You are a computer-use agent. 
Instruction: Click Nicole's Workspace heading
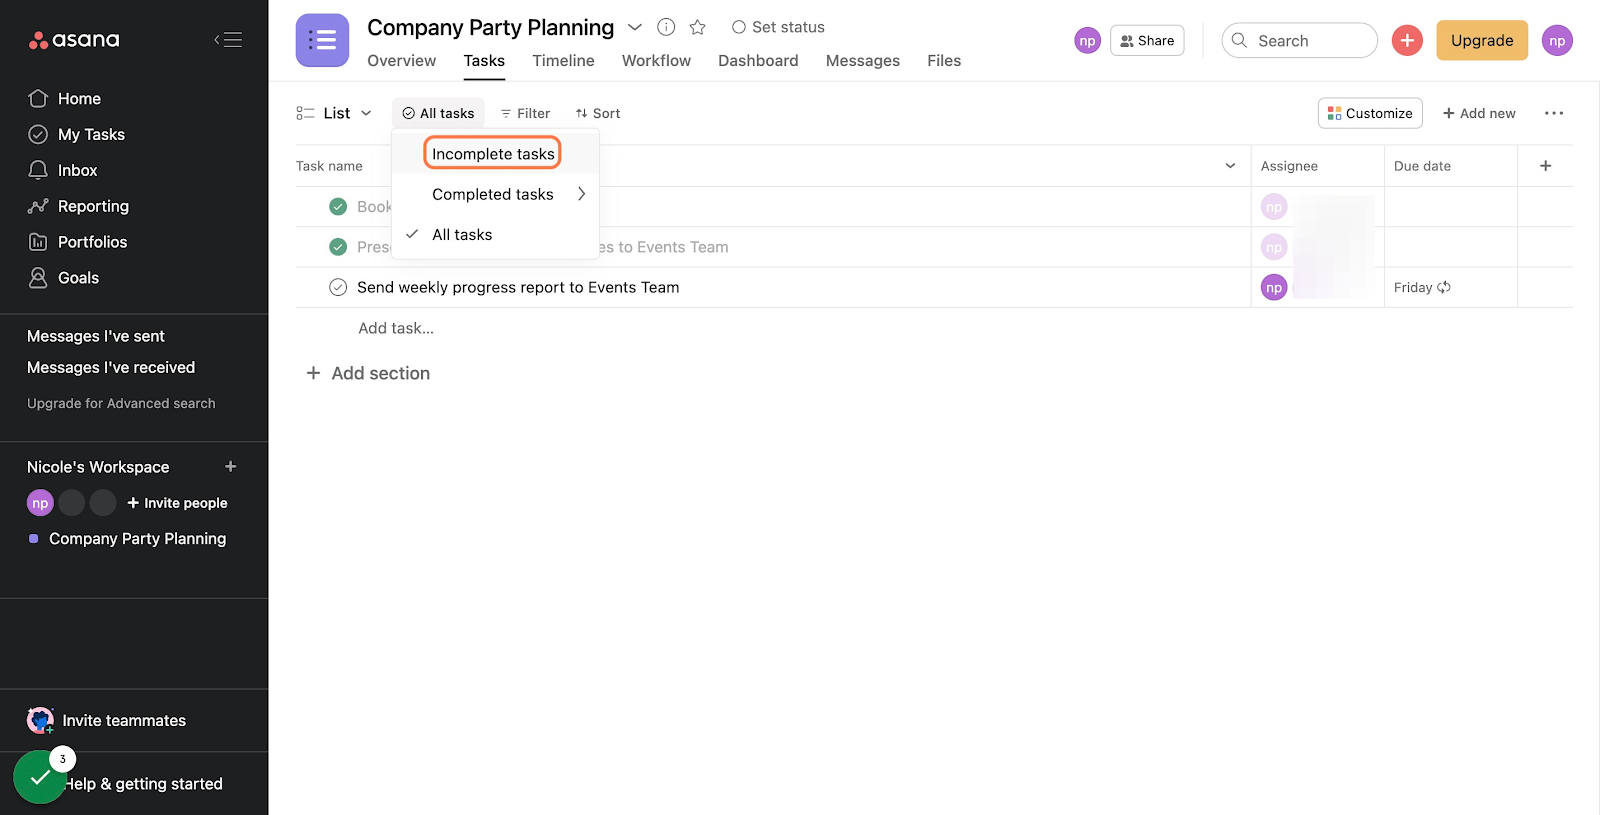point(98,467)
